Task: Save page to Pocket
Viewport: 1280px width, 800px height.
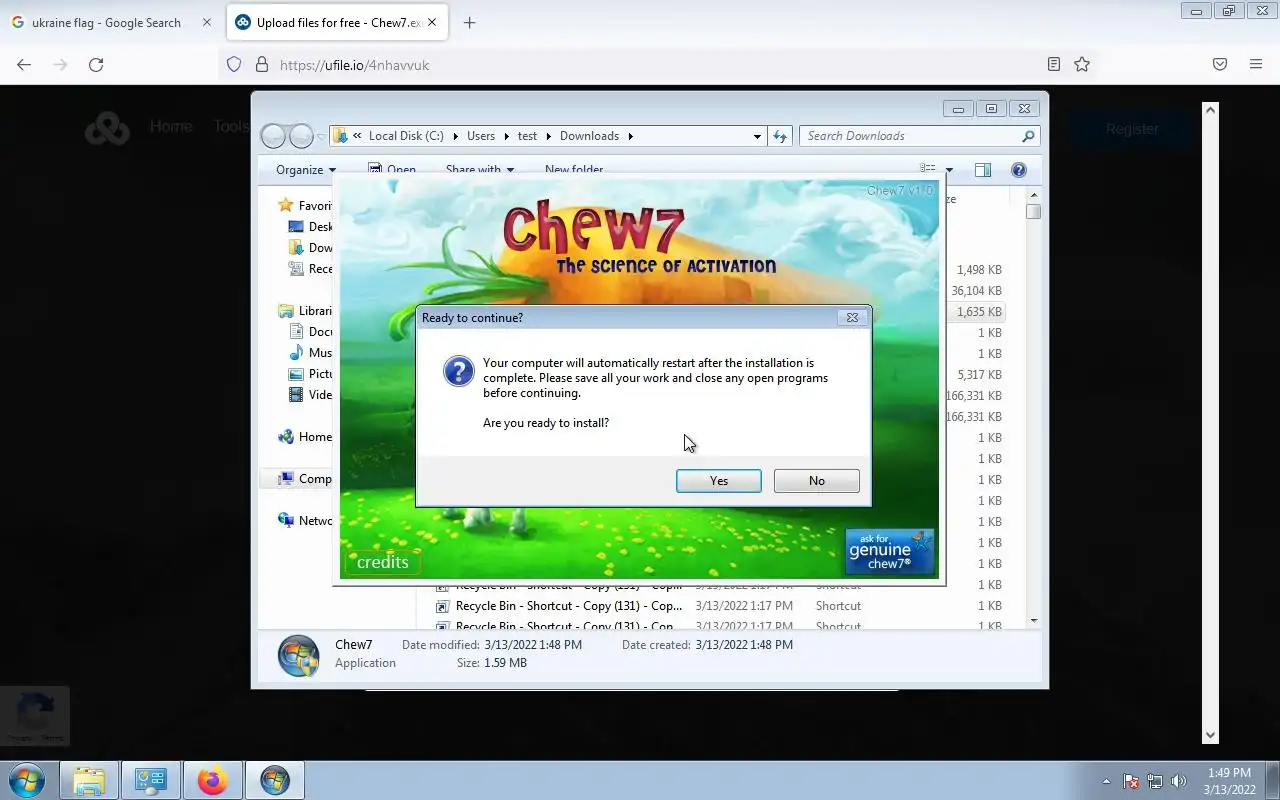Action: (x=1220, y=64)
